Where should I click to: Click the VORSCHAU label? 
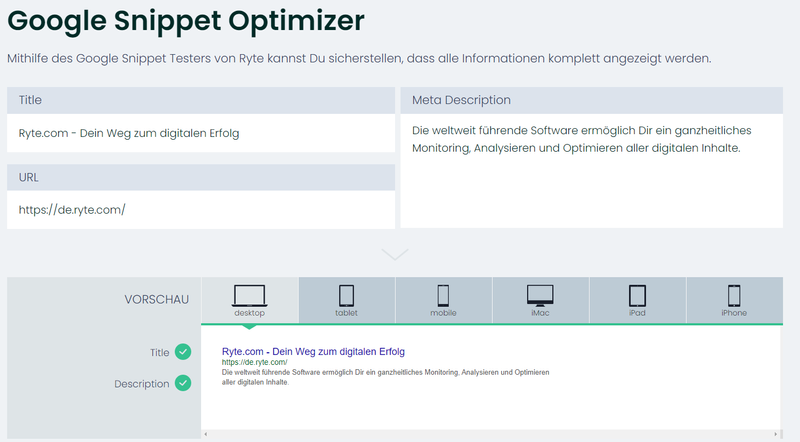tap(157, 300)
